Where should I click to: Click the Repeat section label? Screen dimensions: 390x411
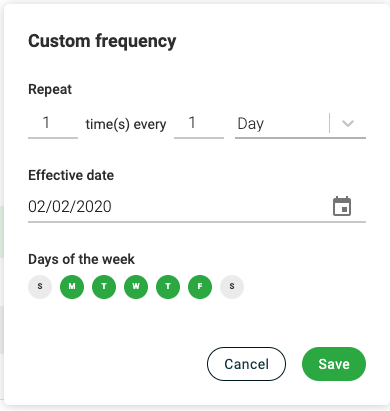pyautogui.click(x=50, y=89)
